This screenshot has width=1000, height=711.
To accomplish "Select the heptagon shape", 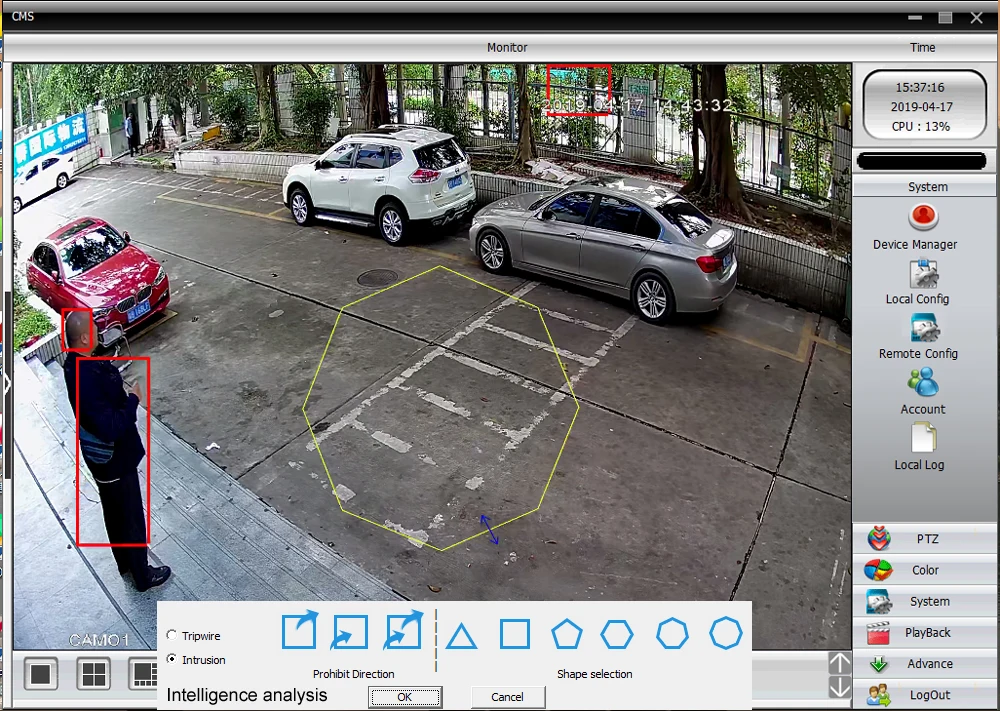I will pos(672,634).
